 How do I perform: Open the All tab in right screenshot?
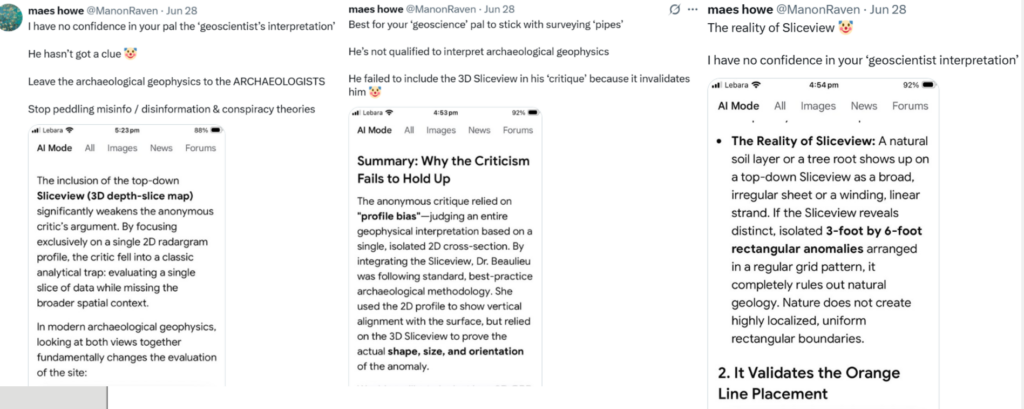[780, 106]
